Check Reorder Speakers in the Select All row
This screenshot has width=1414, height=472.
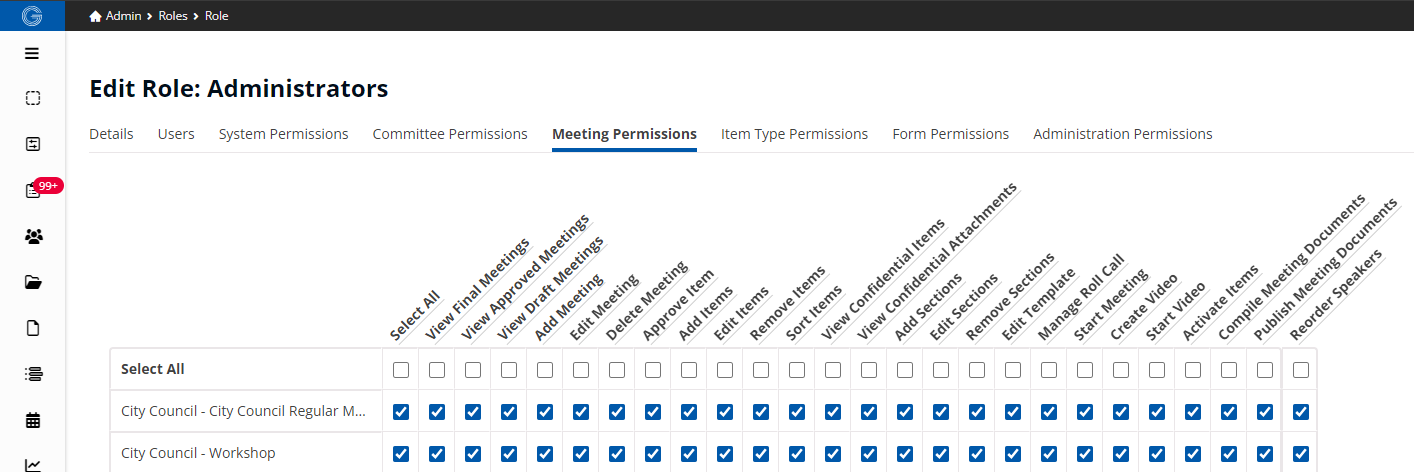pyautogui.click(x=1301, y=370)
